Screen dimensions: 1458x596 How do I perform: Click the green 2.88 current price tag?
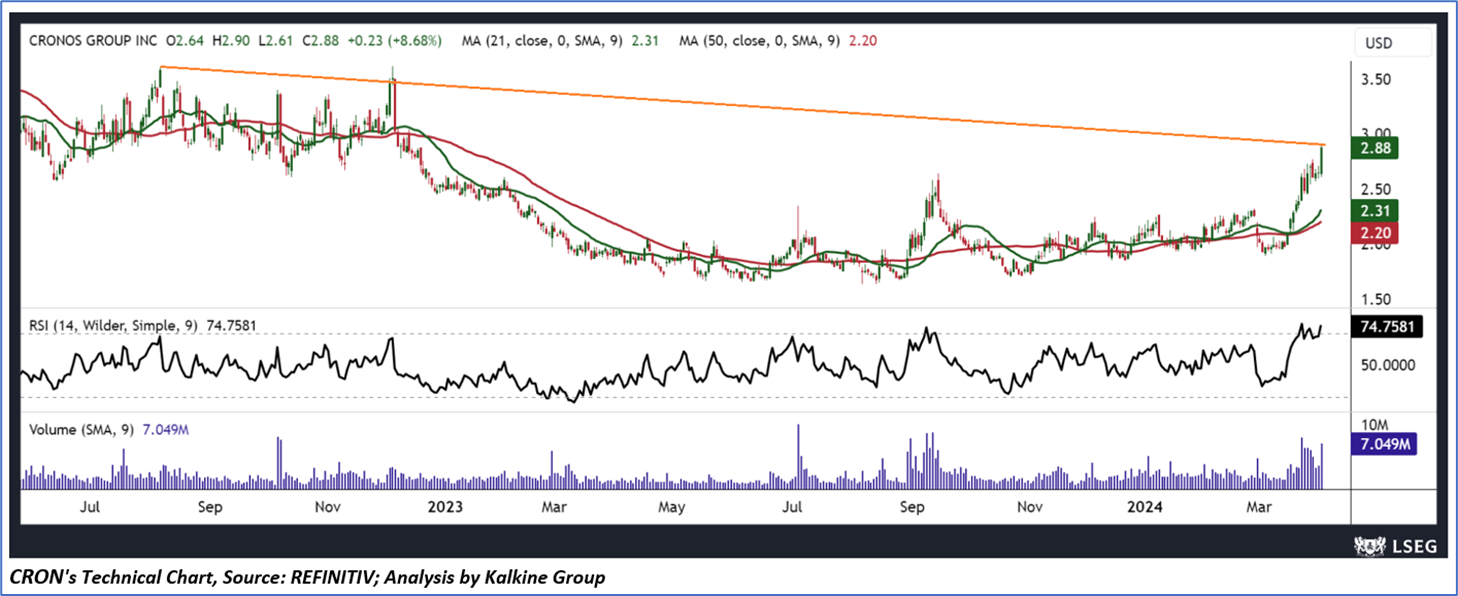pos(1373,148)
